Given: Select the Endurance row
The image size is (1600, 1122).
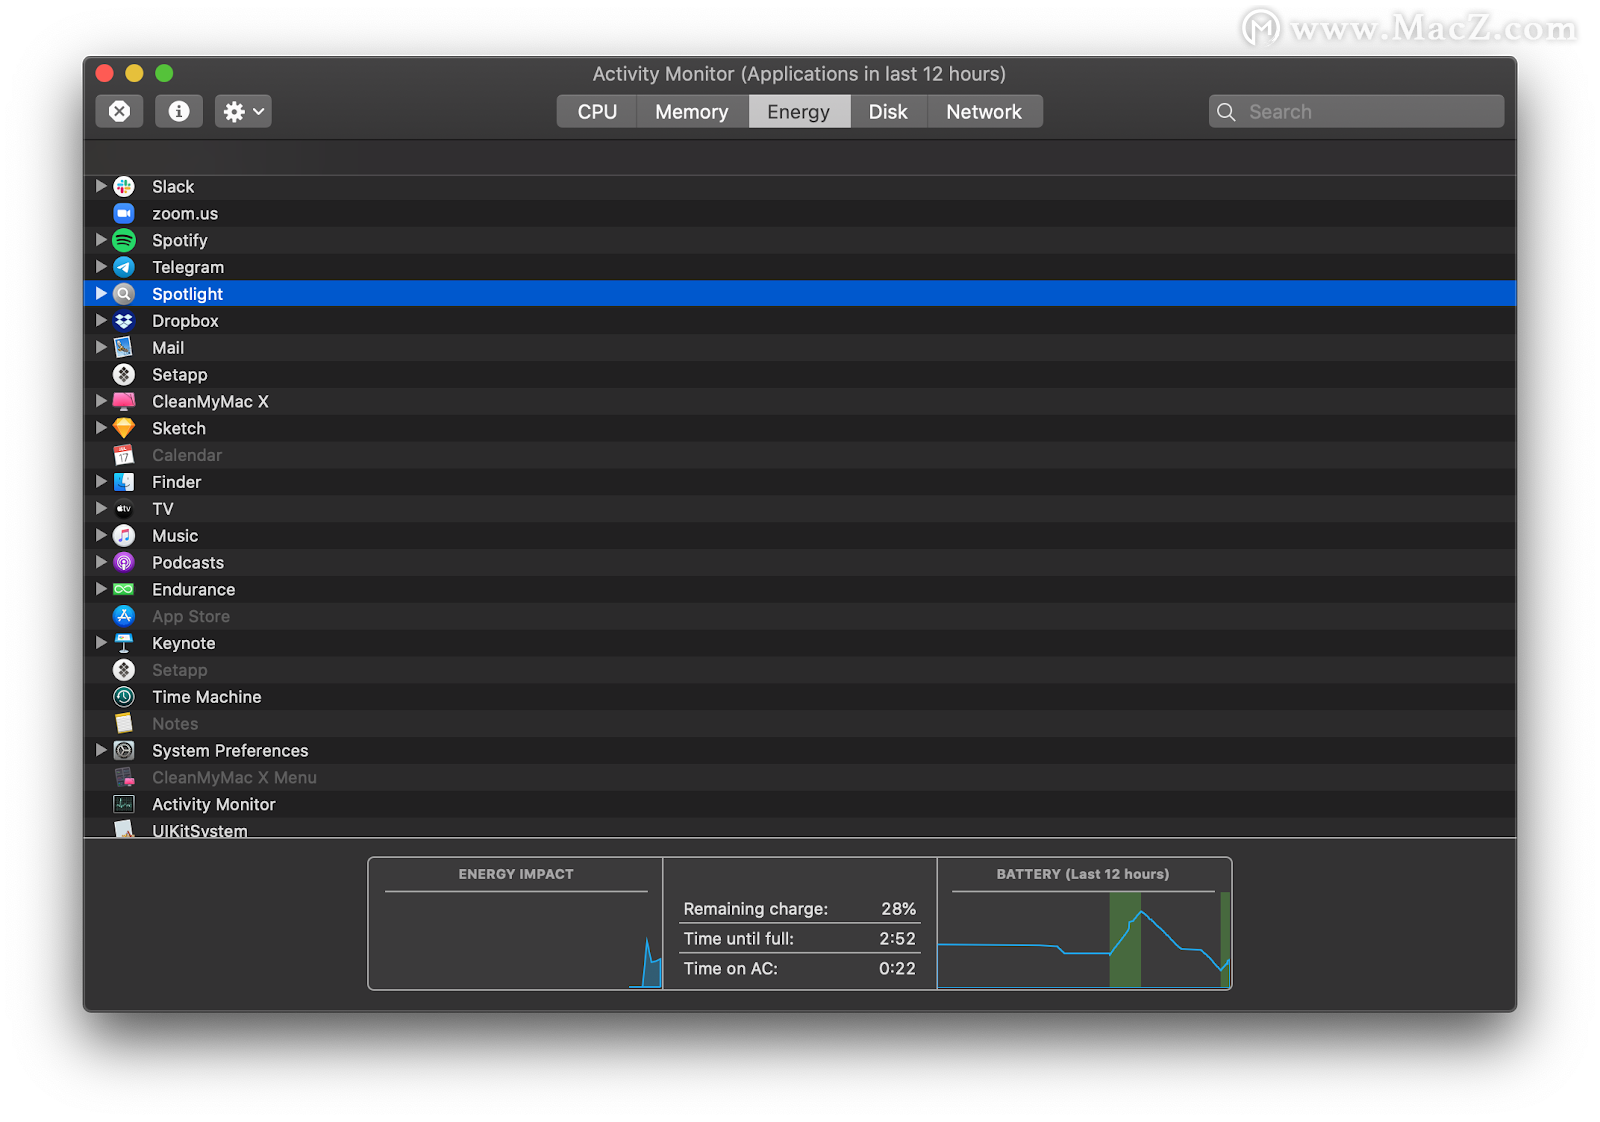Looking at the screenshot, I should coord(800,590).
